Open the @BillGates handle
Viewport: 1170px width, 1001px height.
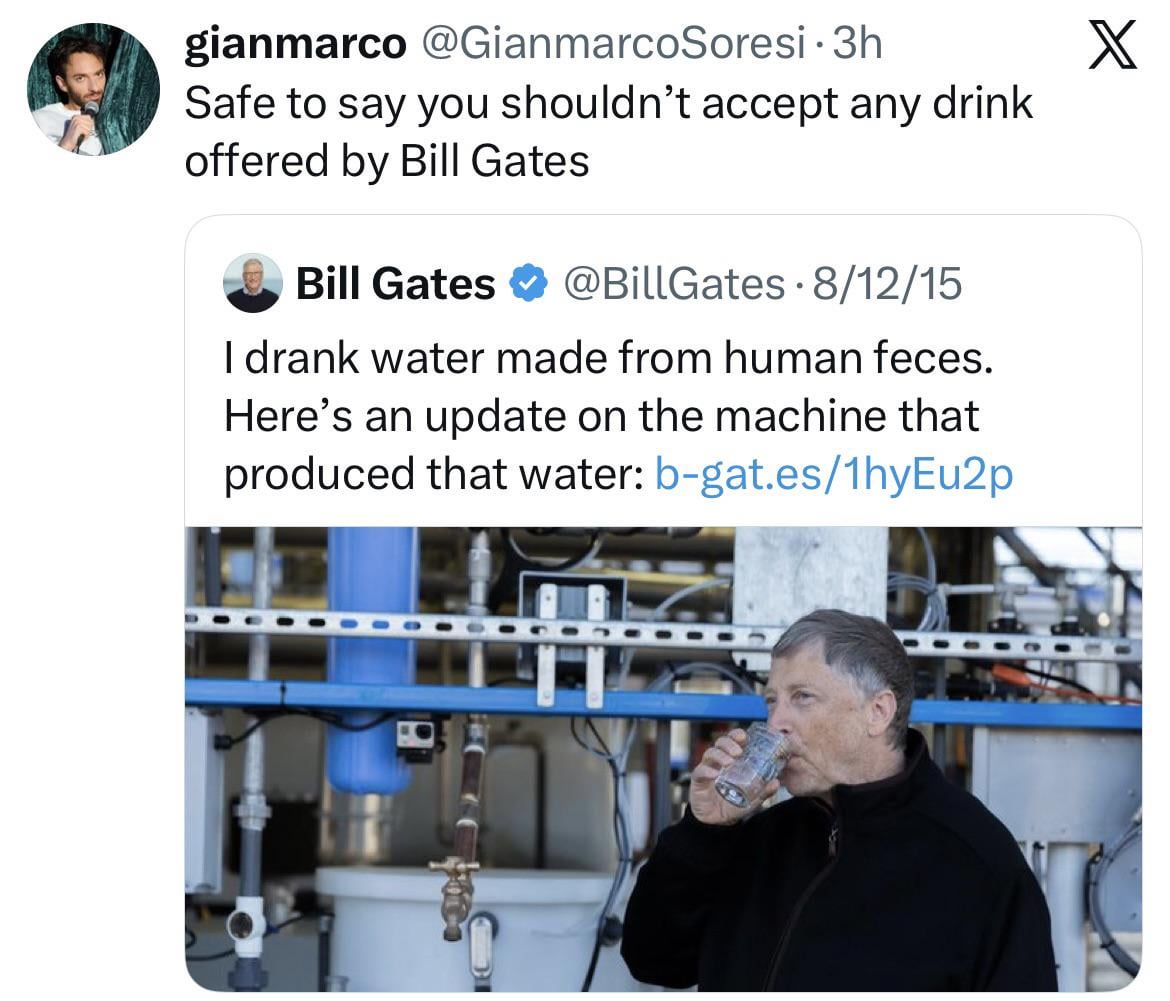pyautogui.click(x=673, y=284)
